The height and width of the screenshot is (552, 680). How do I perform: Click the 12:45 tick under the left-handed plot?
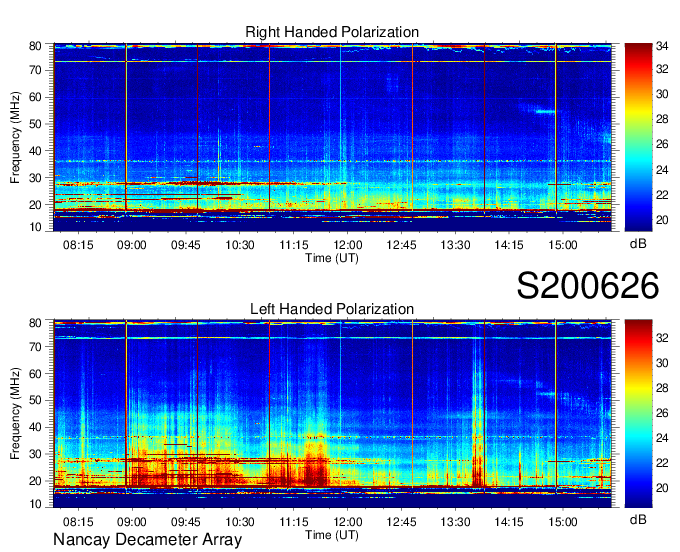point(402,522)
